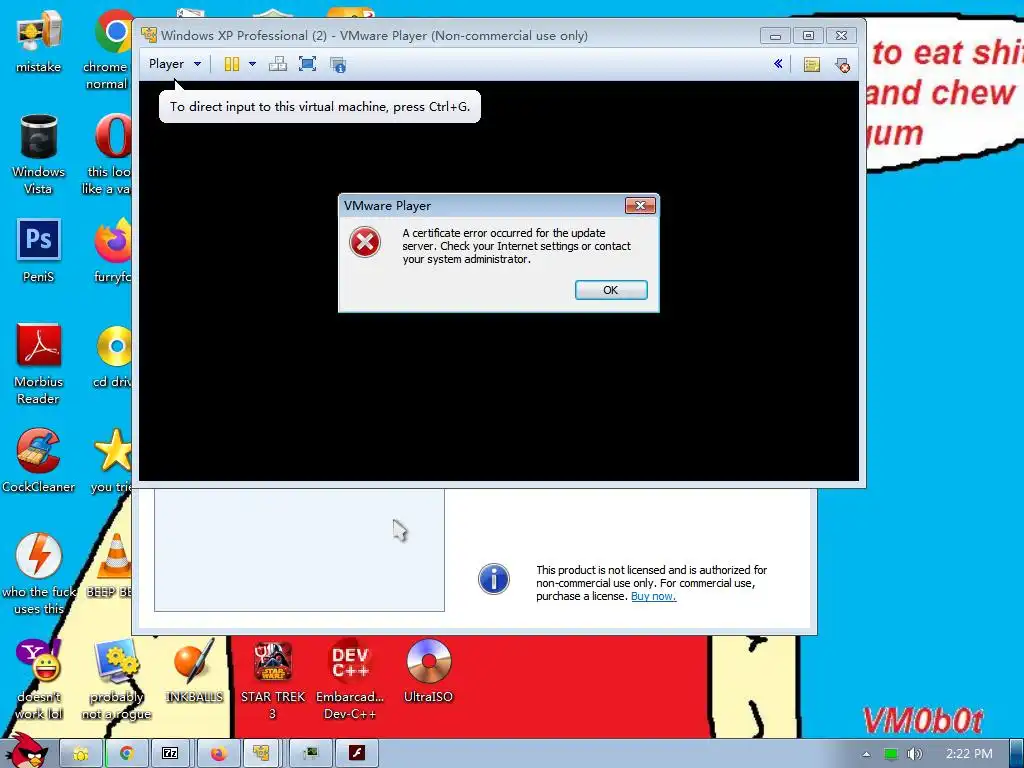Open 7-Zip from the taskbar
This screenshot has width=1024, height=768.
tap(170, 754)
